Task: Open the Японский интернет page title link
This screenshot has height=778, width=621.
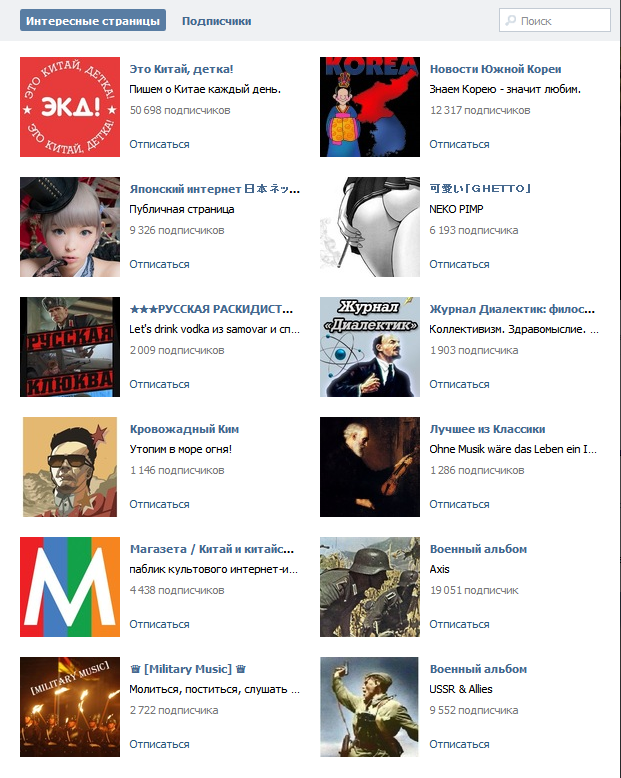Action: coord(215,189)
